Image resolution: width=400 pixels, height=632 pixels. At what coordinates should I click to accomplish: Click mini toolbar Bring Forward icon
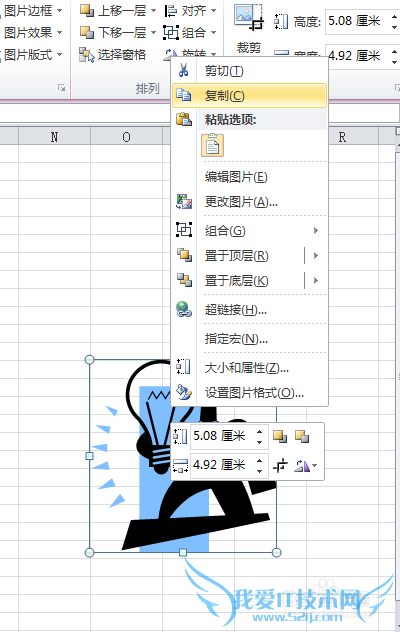click(x=280, y=437)
